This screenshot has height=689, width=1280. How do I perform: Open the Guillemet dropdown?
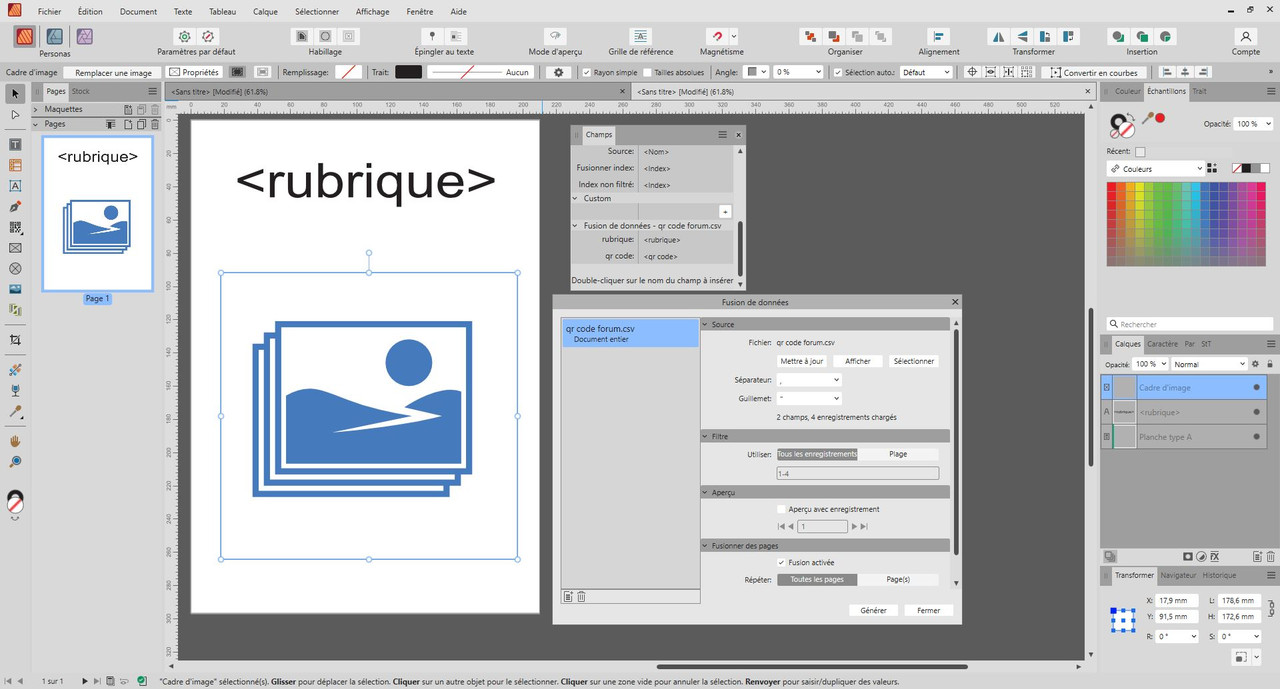click(x=808, y=398)
